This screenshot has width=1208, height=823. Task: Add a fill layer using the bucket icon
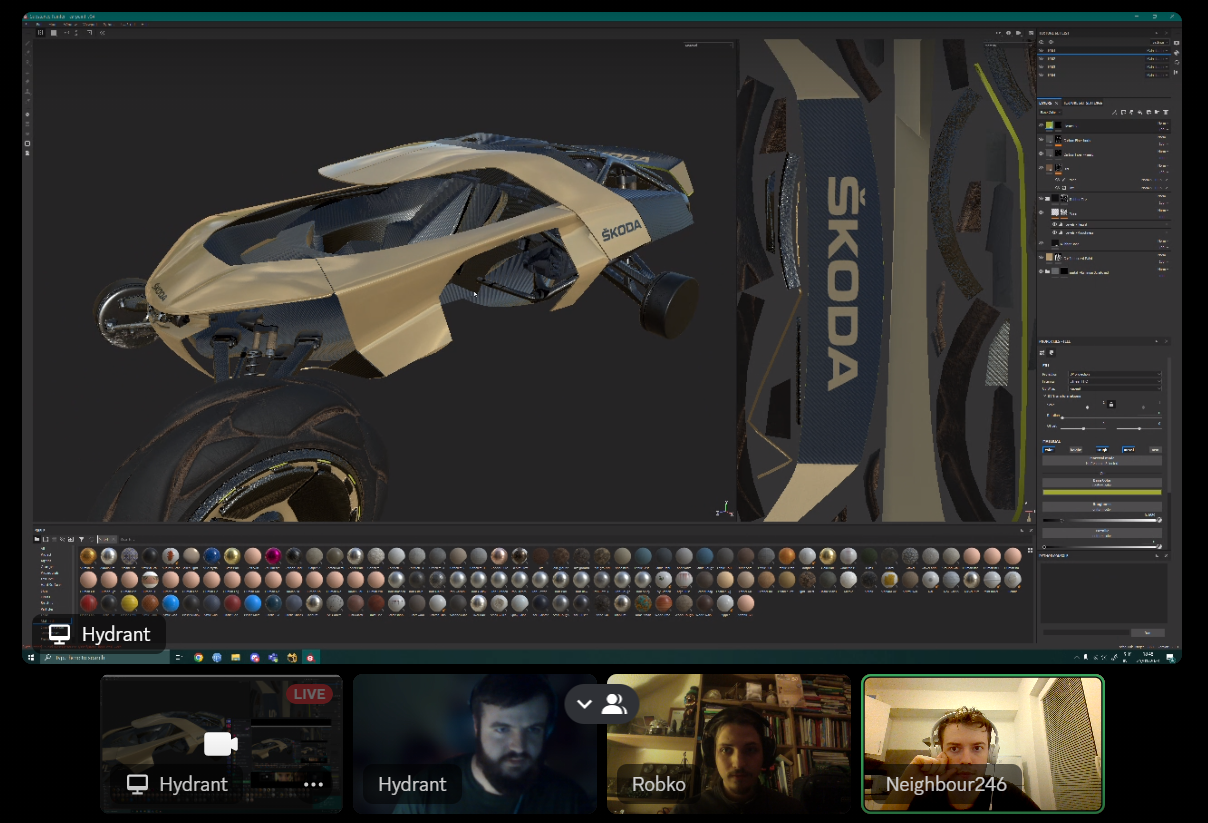point(1140,112)
